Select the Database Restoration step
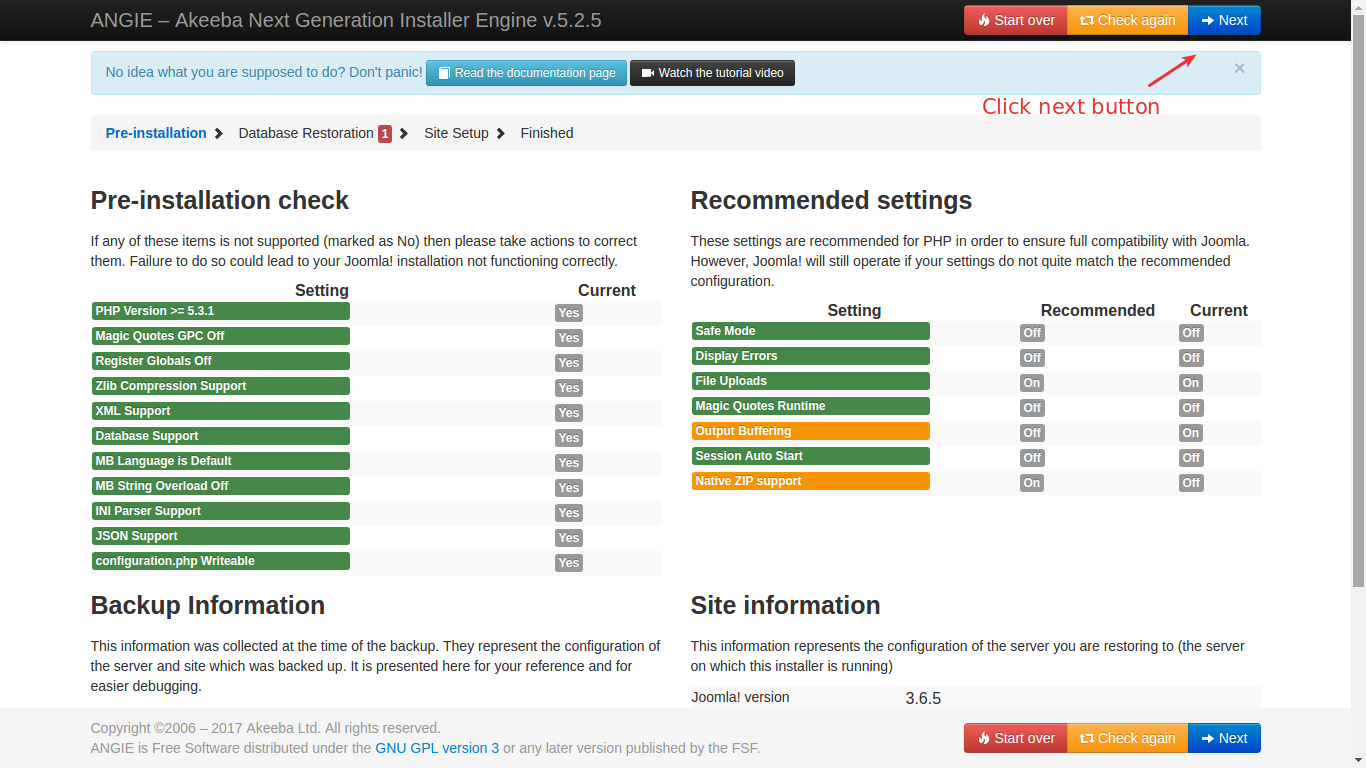 (306, 133)
